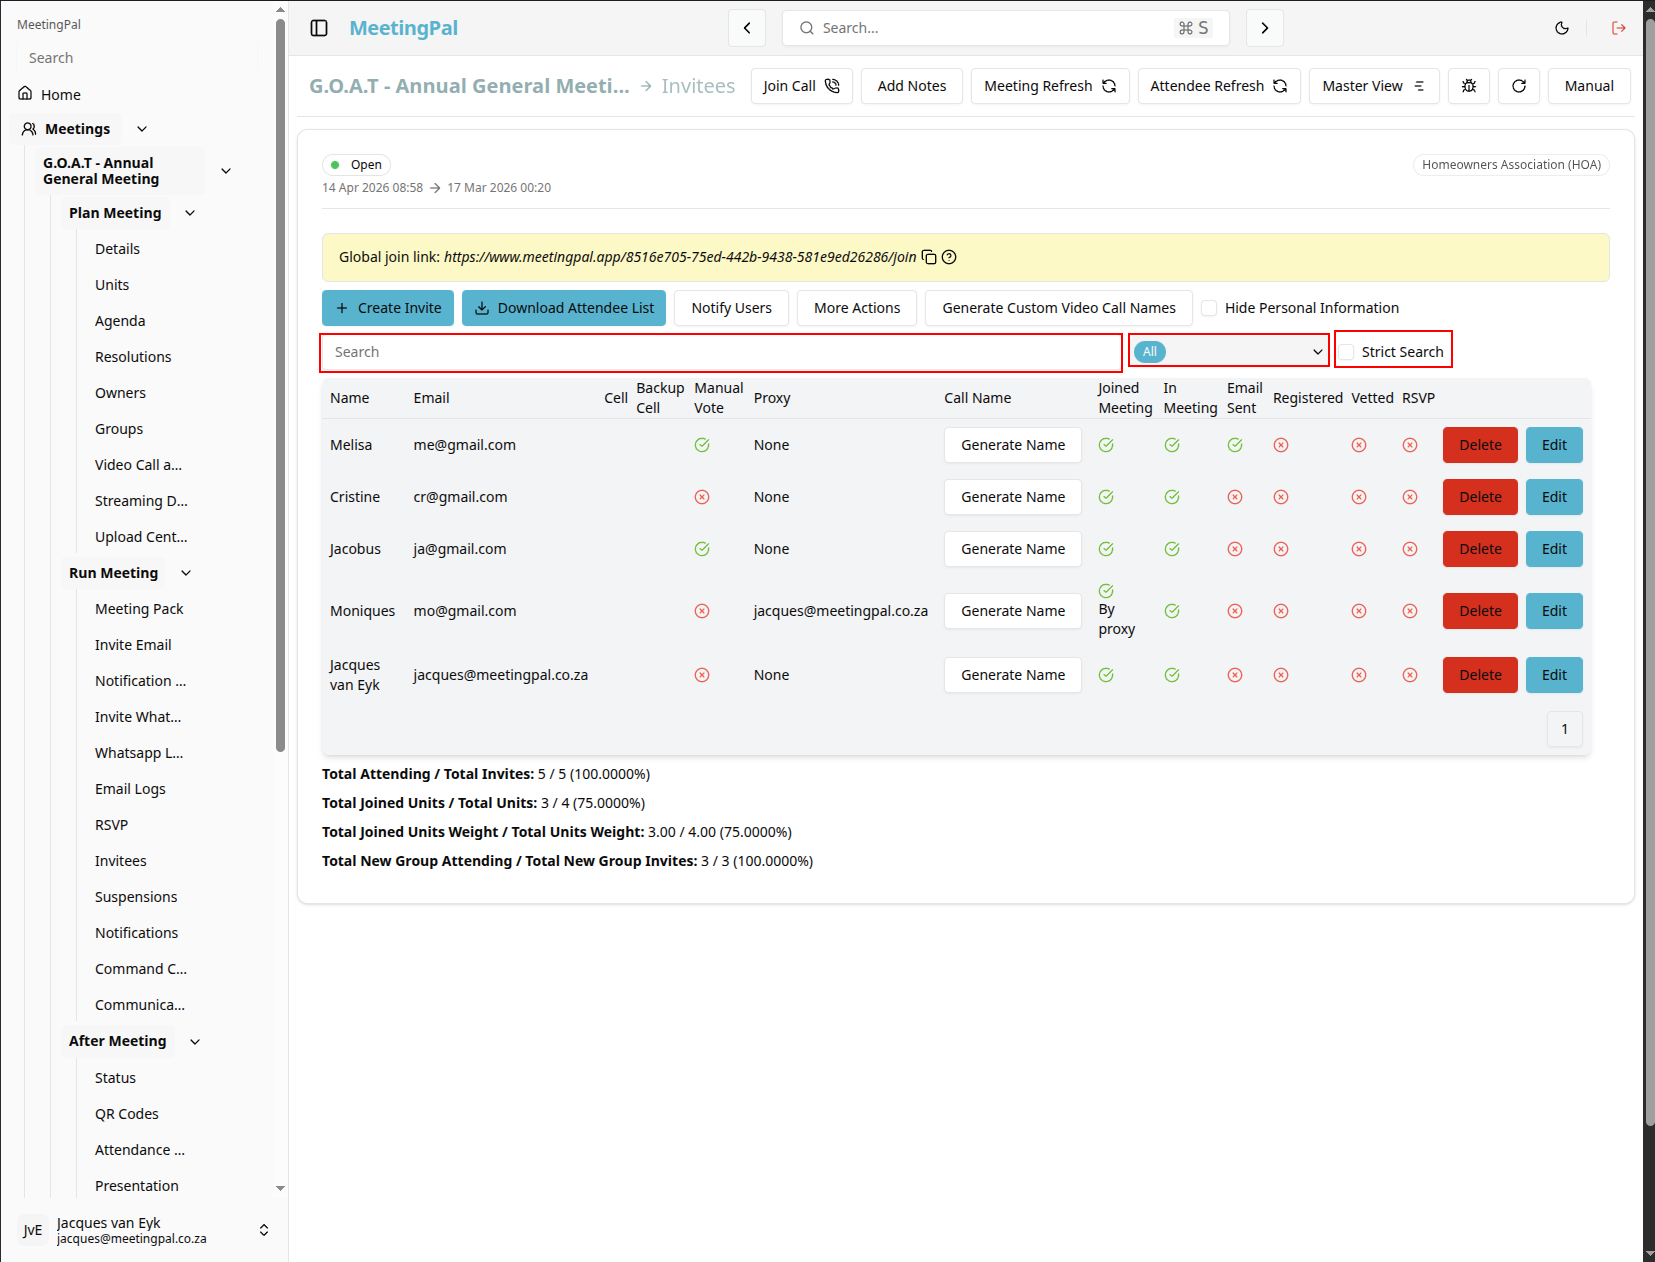Open Email Logs in sidebar

[x=130, y=789]
